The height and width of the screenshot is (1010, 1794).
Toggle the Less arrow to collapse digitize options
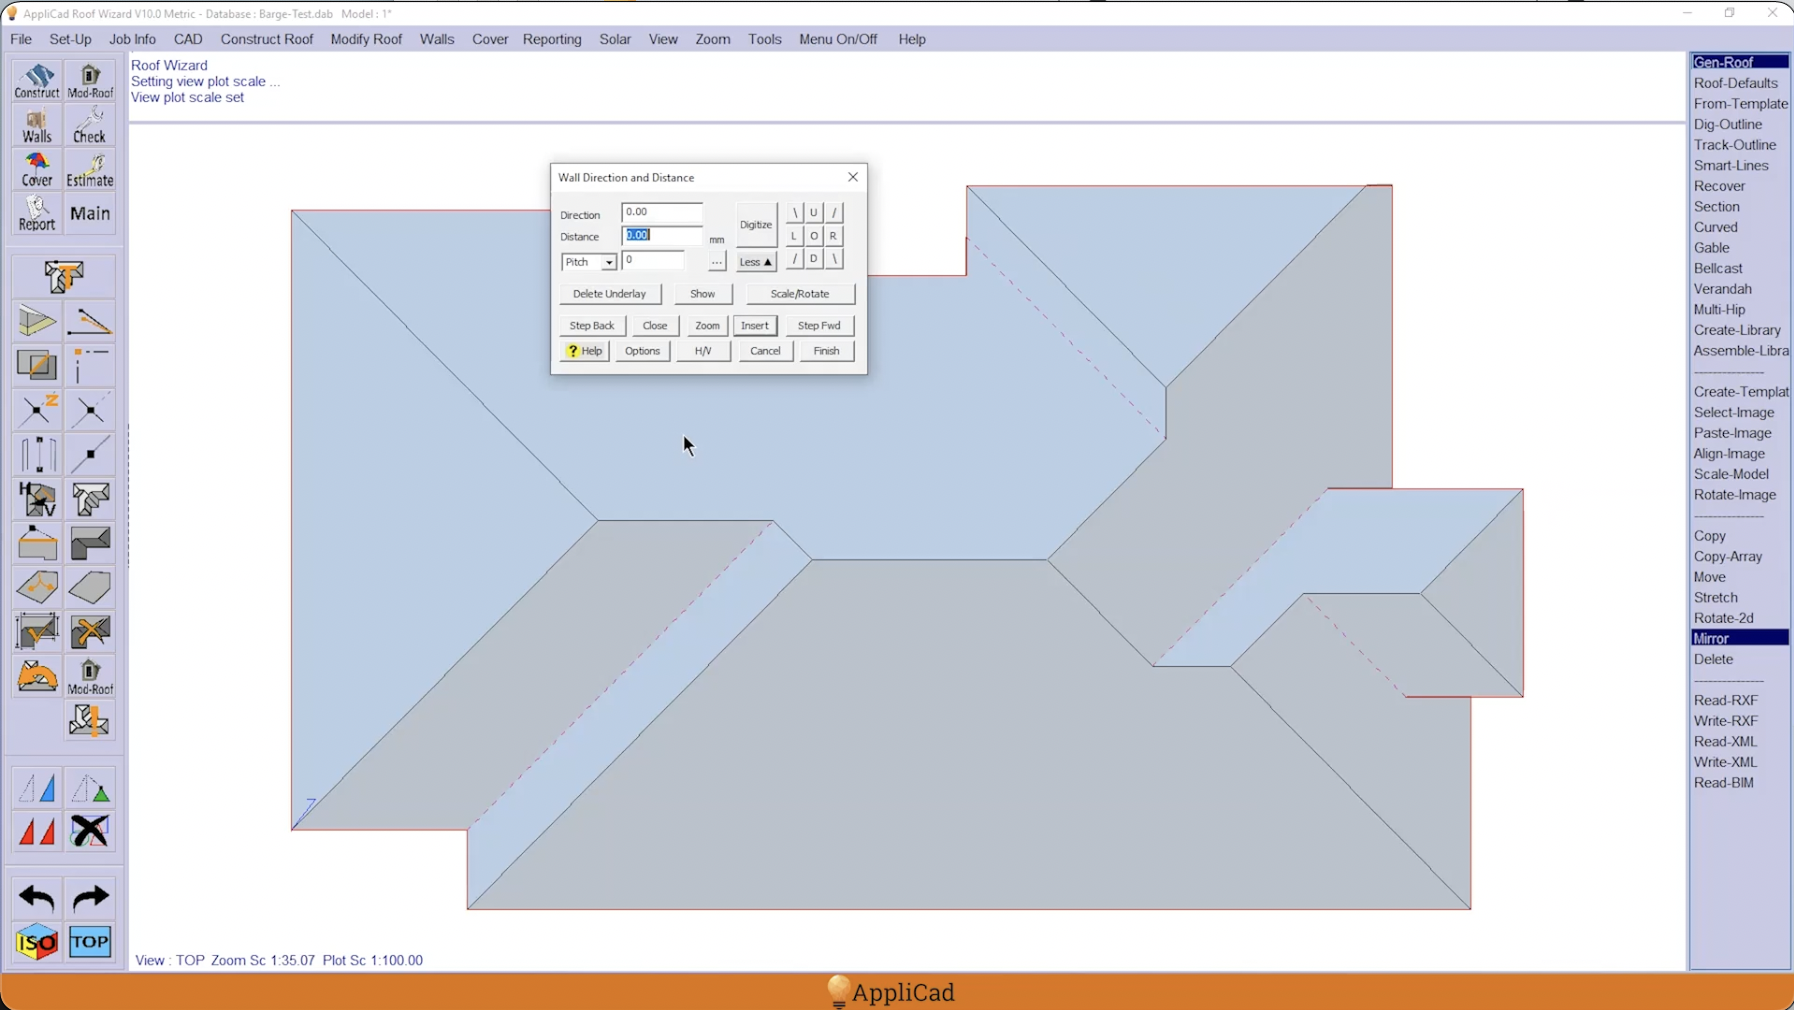755,261
